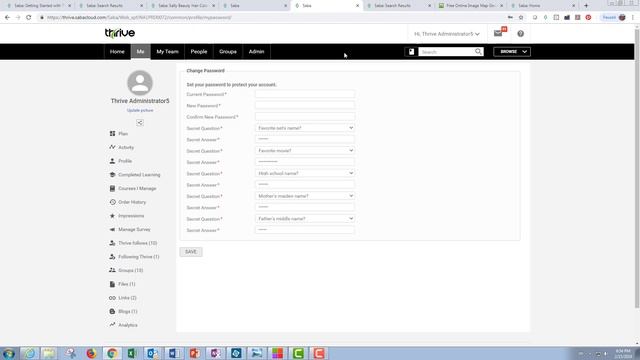The height and width of the screenshot is (360, 640).
Task: Click the Secret Answer field below Father's middle name
Action: click(x=305, y=230)
